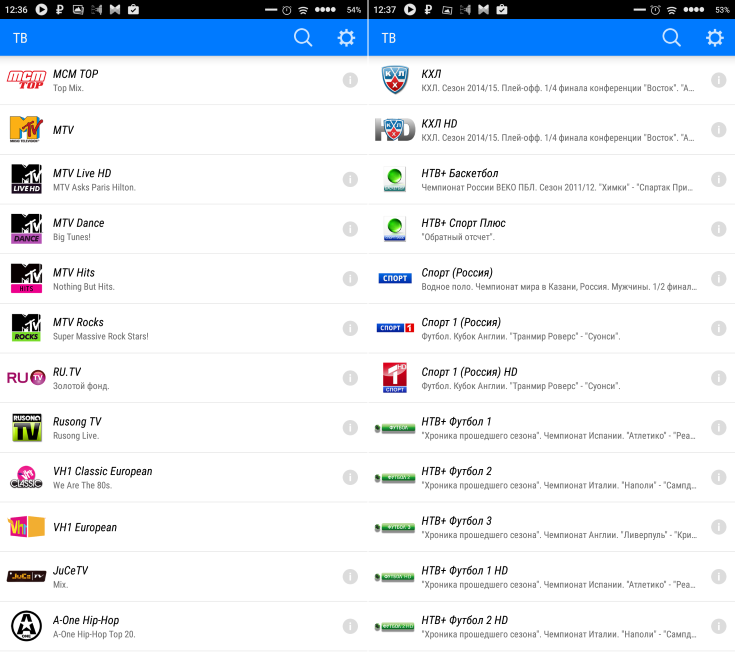Viewport: 735px width, 653px height.
Task: Tap the 'Super Massive Rock Stars!' program text
Action: click(101, 337)
